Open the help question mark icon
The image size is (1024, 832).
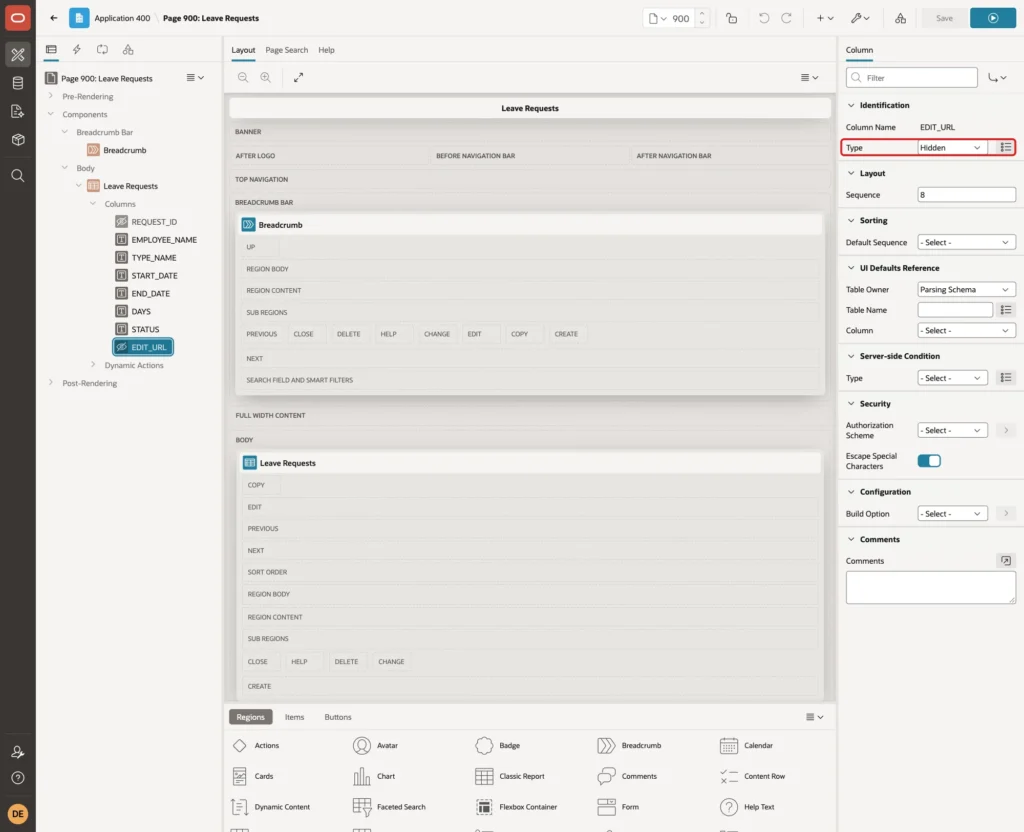coord(18,778)
